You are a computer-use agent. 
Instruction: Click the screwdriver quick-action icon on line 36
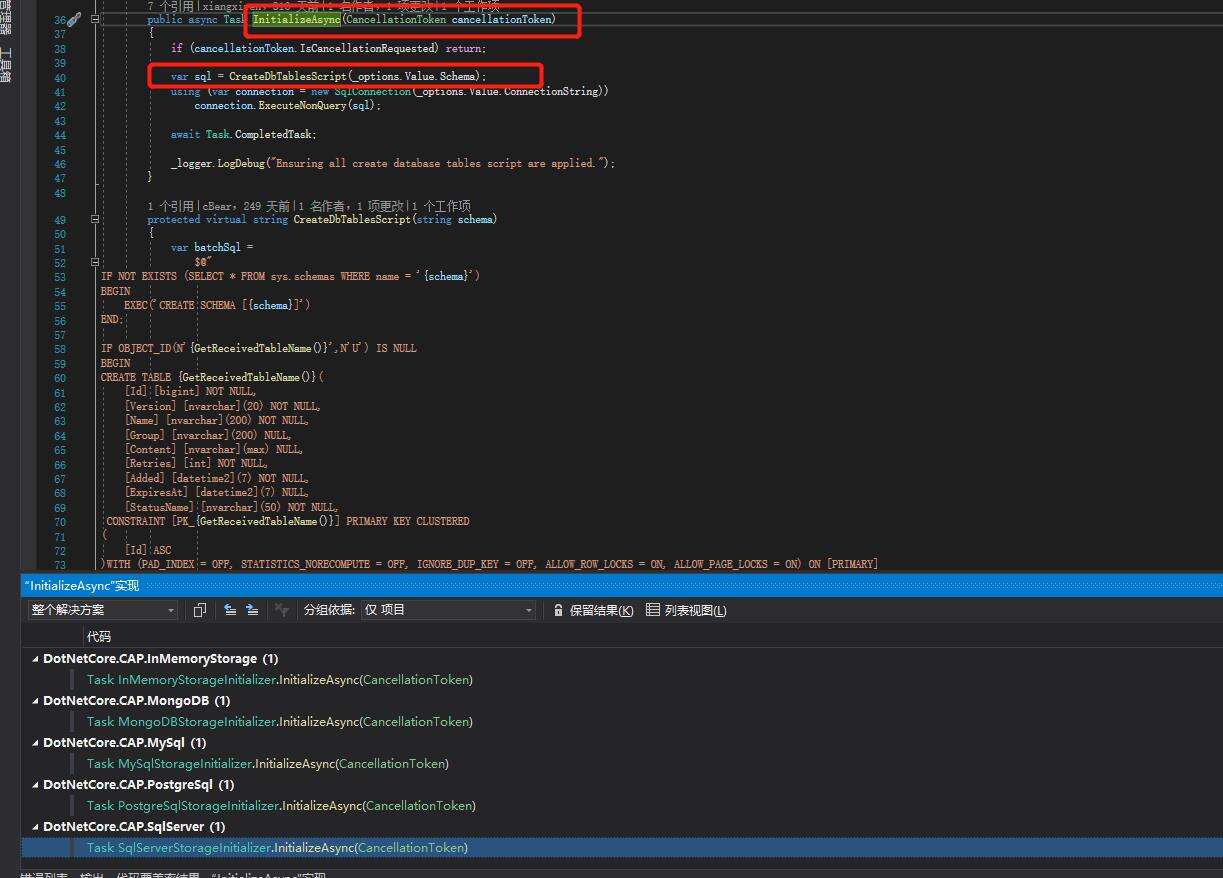pyautogui.click(x=74, y=20)
